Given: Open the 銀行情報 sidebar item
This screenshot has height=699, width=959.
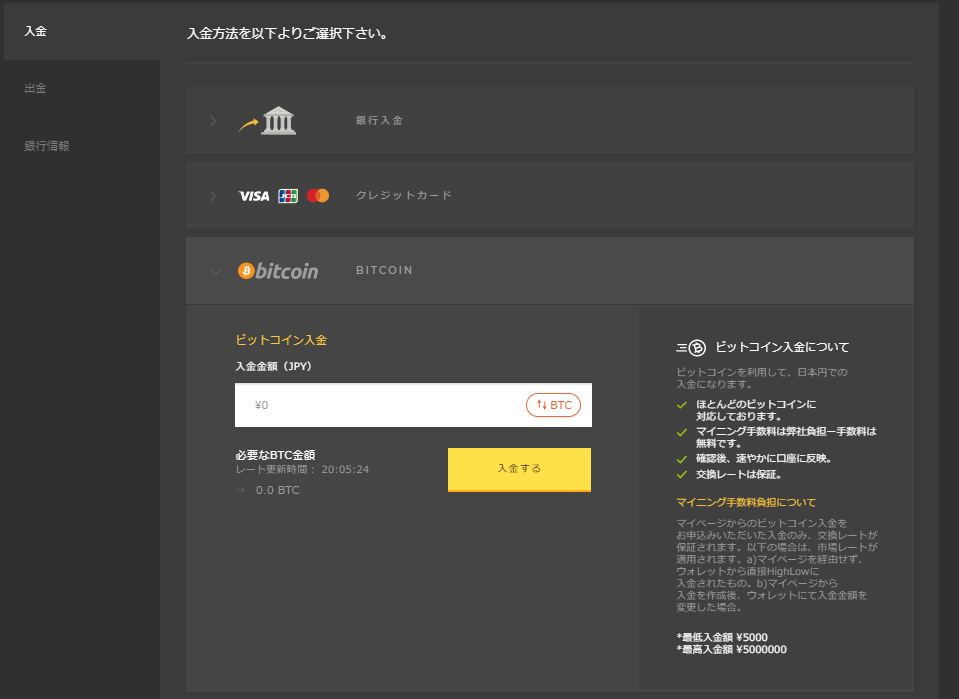Looking at the screenshot, I should [46, 144].
